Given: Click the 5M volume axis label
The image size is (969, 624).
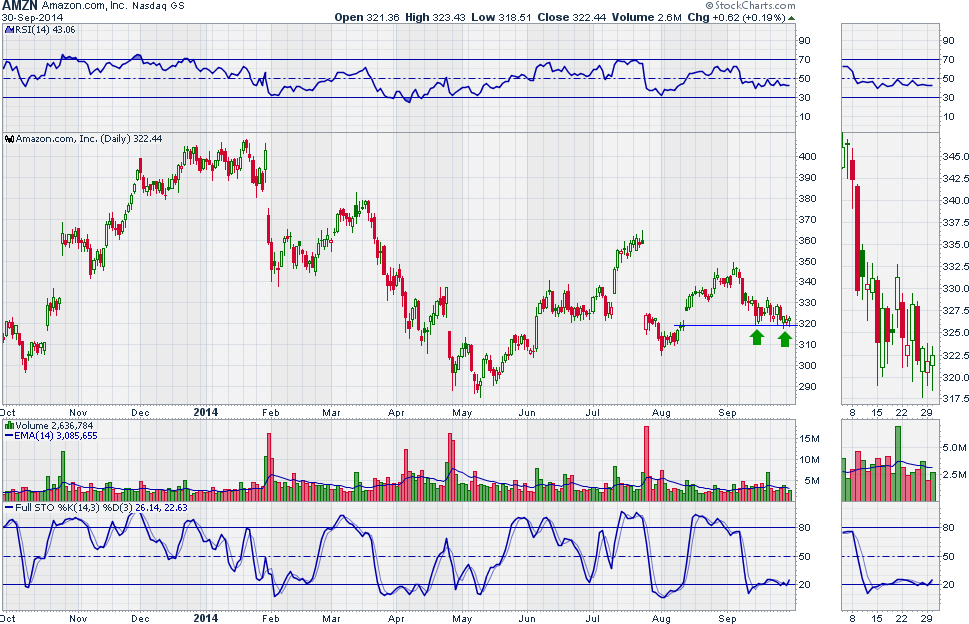Looking at the screenshot, I should [x=812, y=481].
